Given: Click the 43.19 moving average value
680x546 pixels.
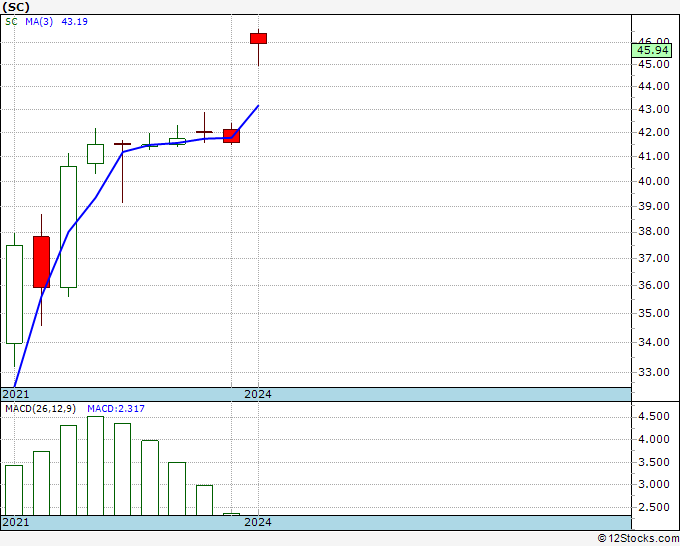Looking at the screenshot, I should coord(75,22).
